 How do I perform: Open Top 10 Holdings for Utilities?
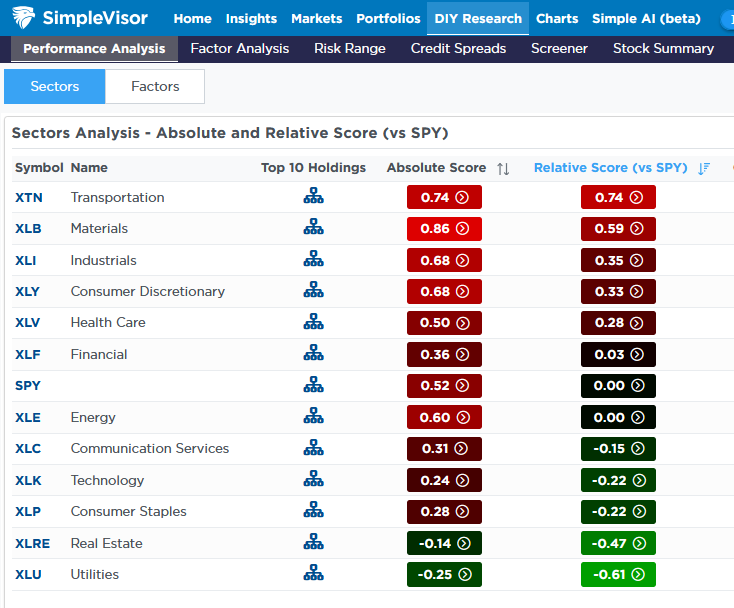(313, 574)
